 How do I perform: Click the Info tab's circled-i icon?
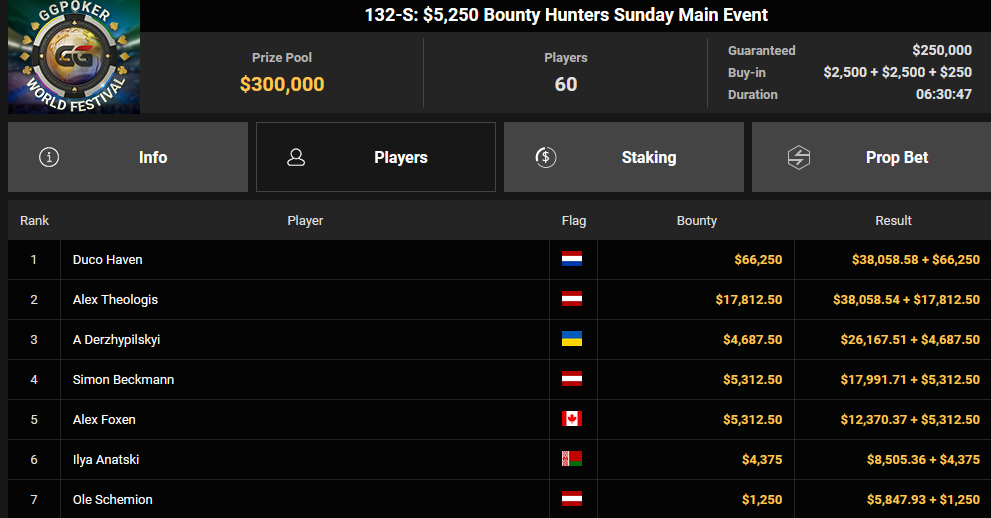(x=49, y=157)
